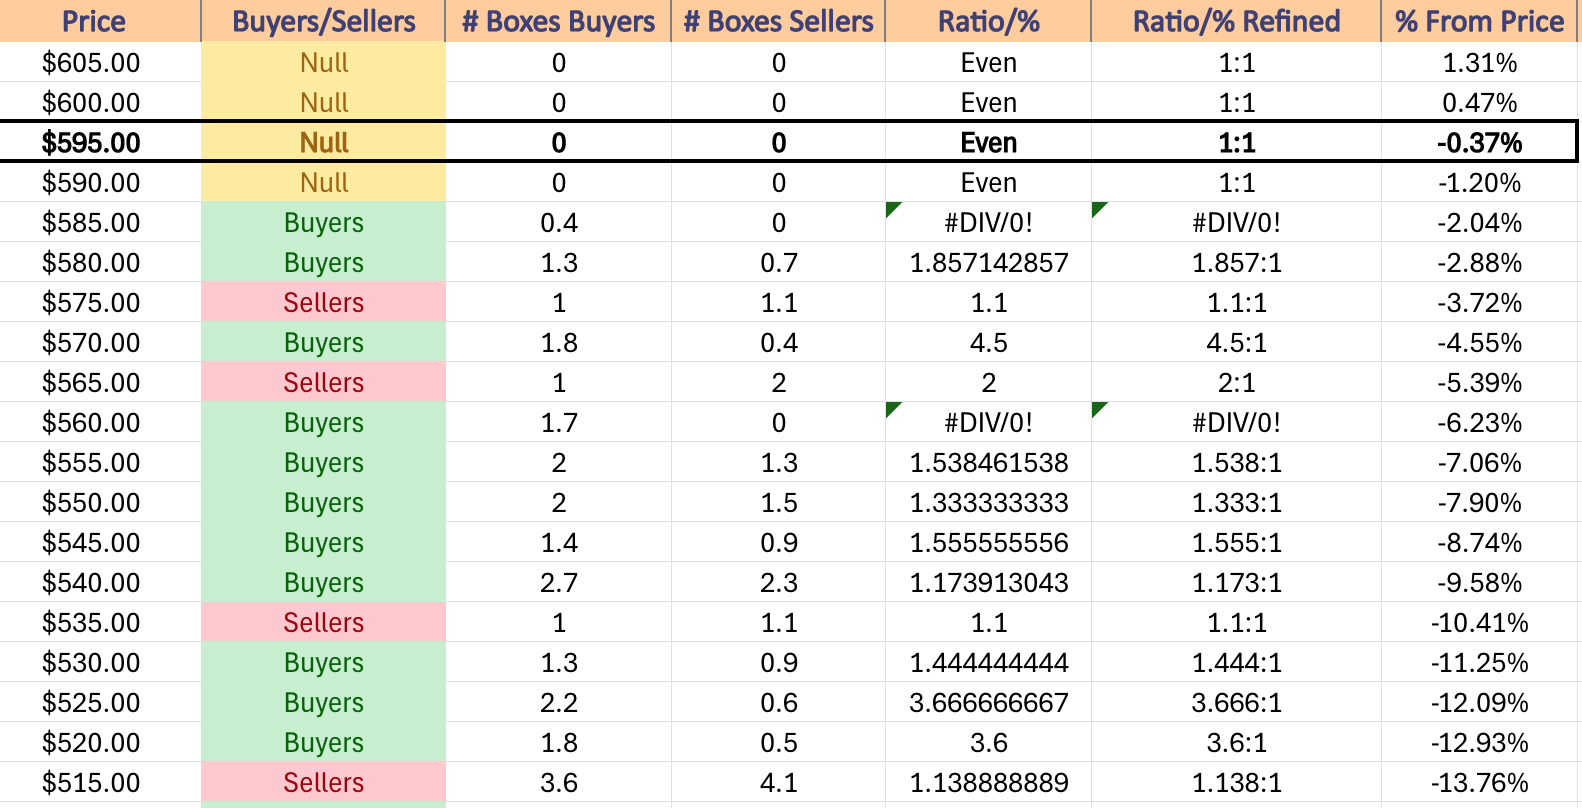Click the -1.20% from price cell

1479,182
